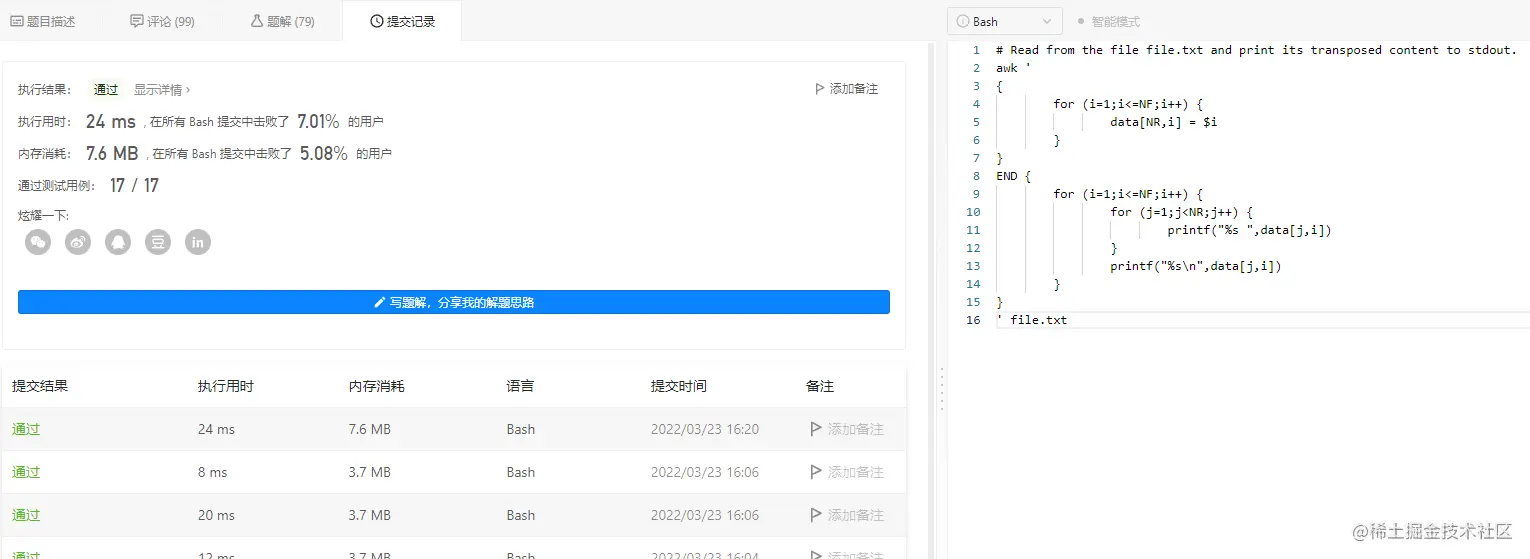Click the 5.08% memory percentile

click(x=324, y=153)
